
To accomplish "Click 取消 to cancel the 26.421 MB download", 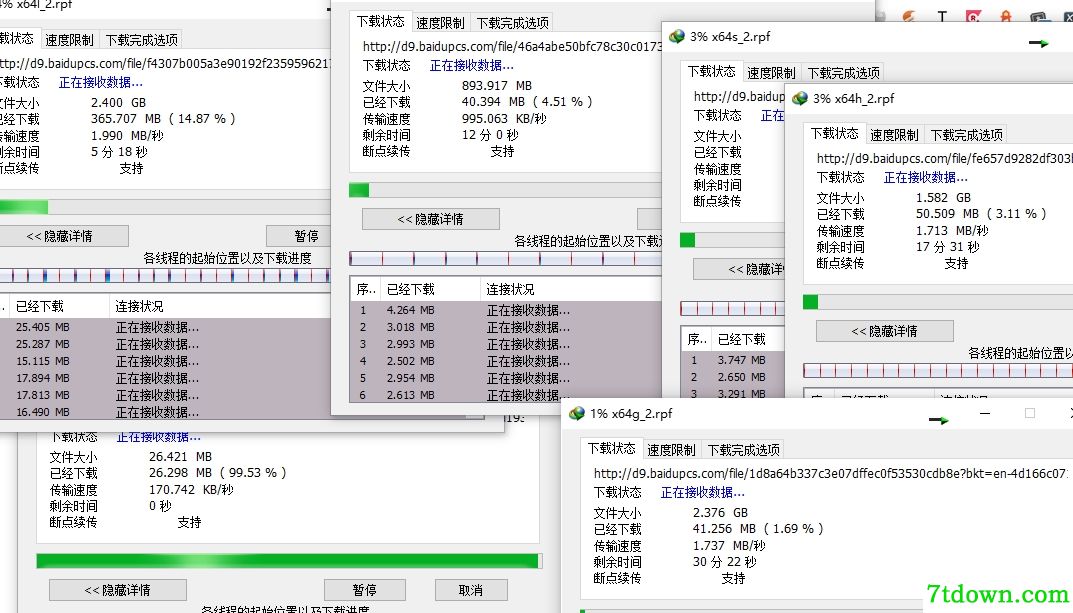I will pos(471,590).
